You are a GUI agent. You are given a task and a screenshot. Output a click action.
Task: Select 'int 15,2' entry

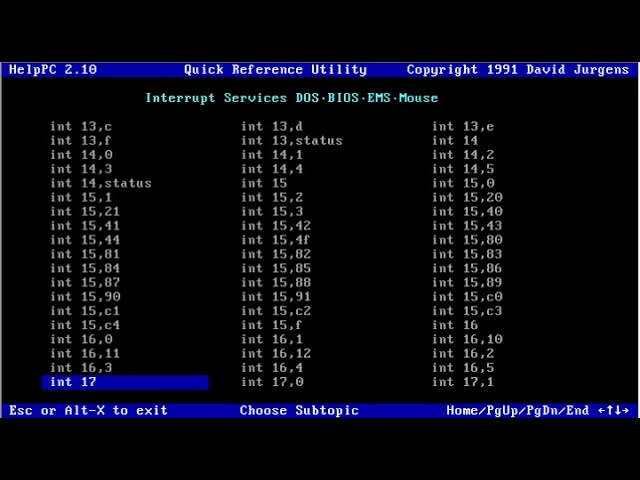(272, 198)
